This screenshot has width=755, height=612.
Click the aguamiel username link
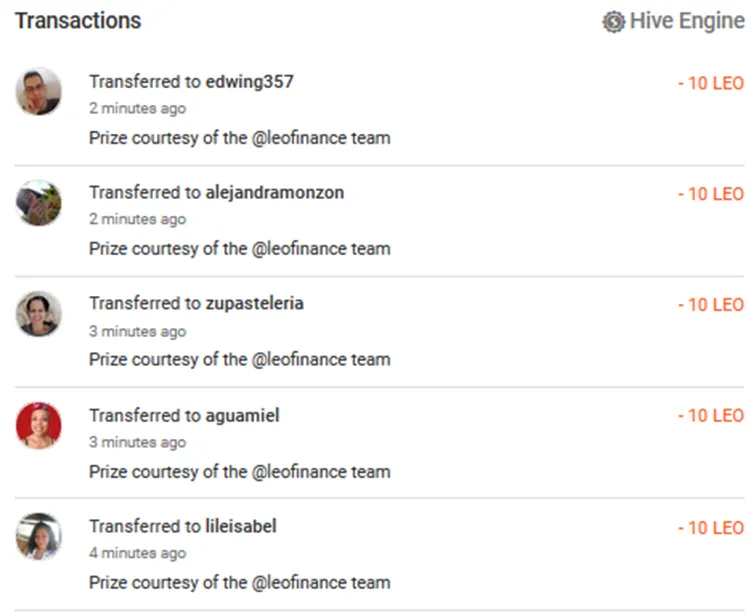coord(242,416)
